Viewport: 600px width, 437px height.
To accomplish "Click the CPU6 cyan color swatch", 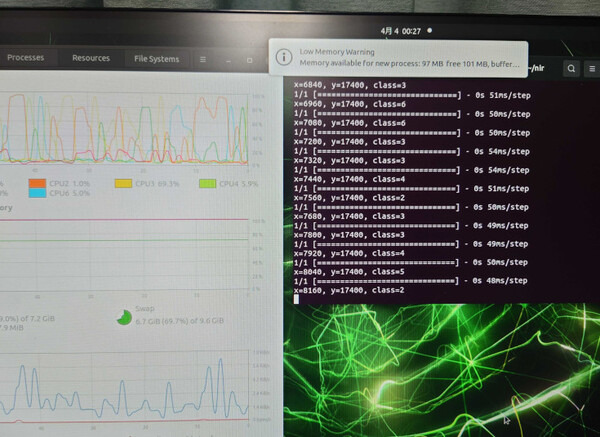I will (37, 194).
